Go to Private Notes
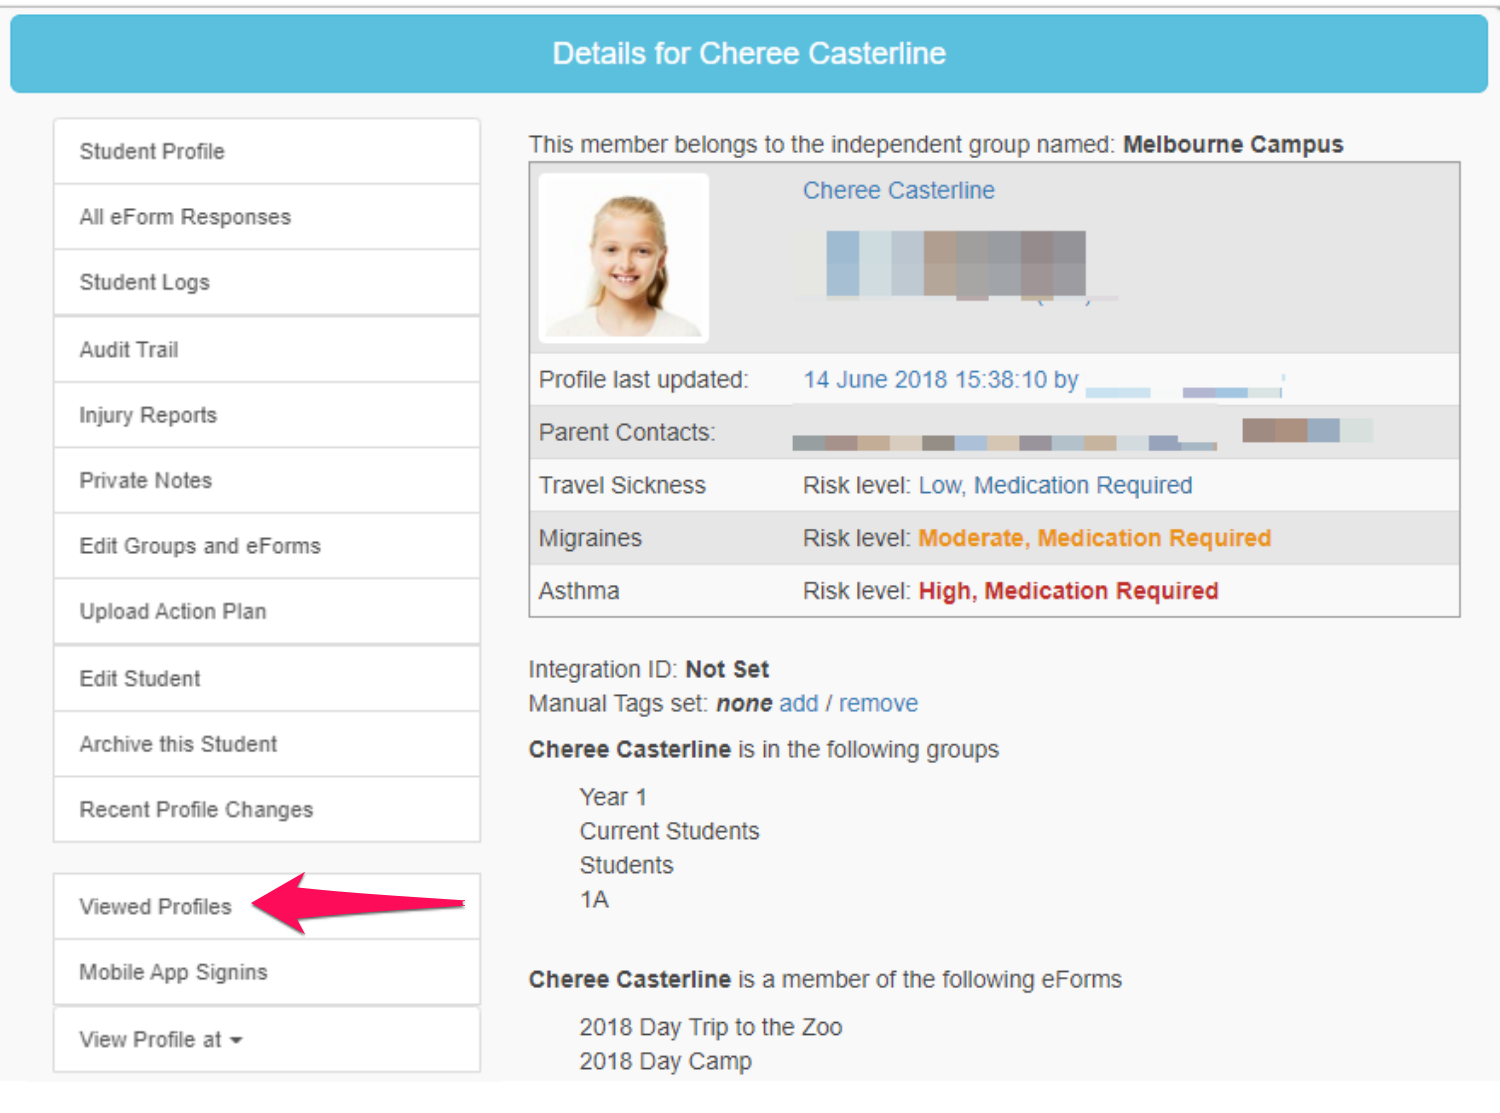Screen dimensions: 1500x1113 (x=146, y=480)
